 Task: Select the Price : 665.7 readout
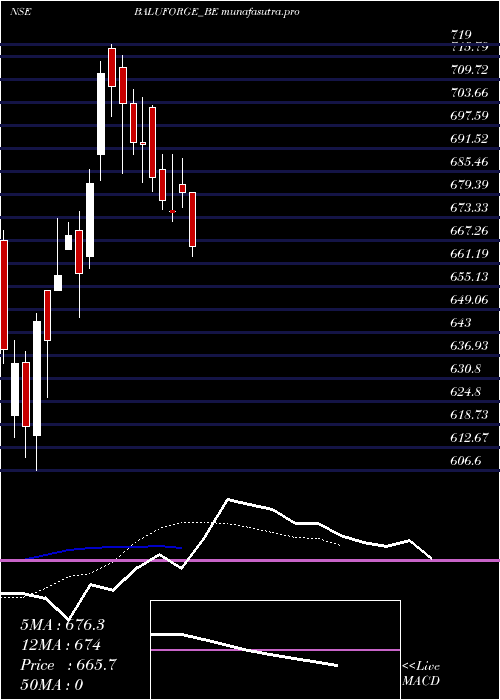[68, 665]
